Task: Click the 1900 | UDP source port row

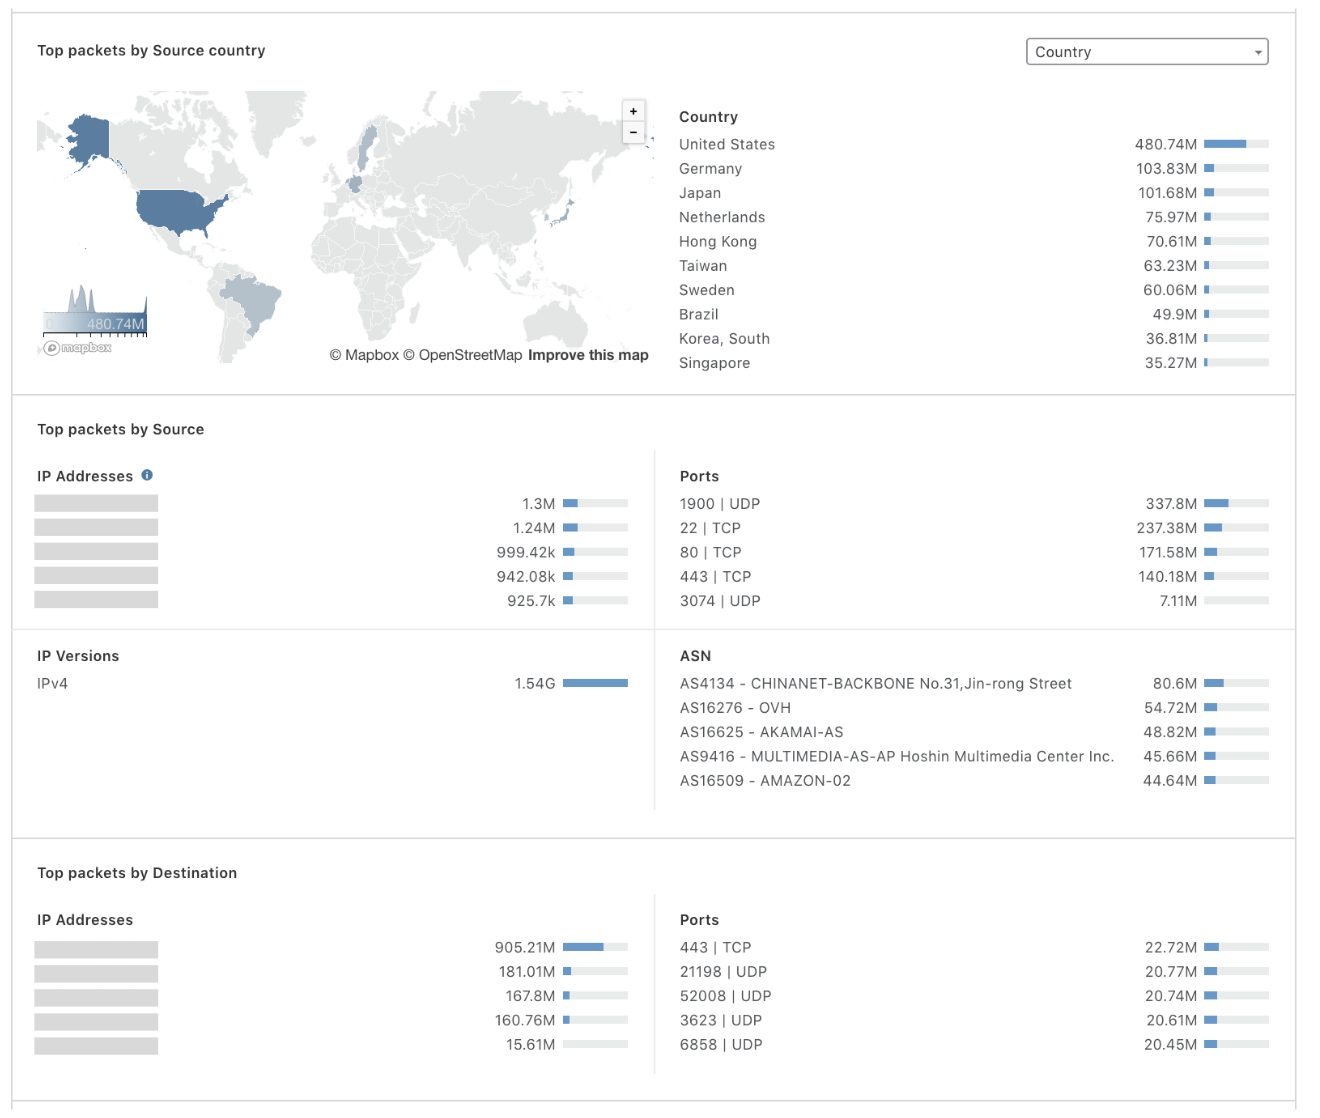Action: click(720, 504)
